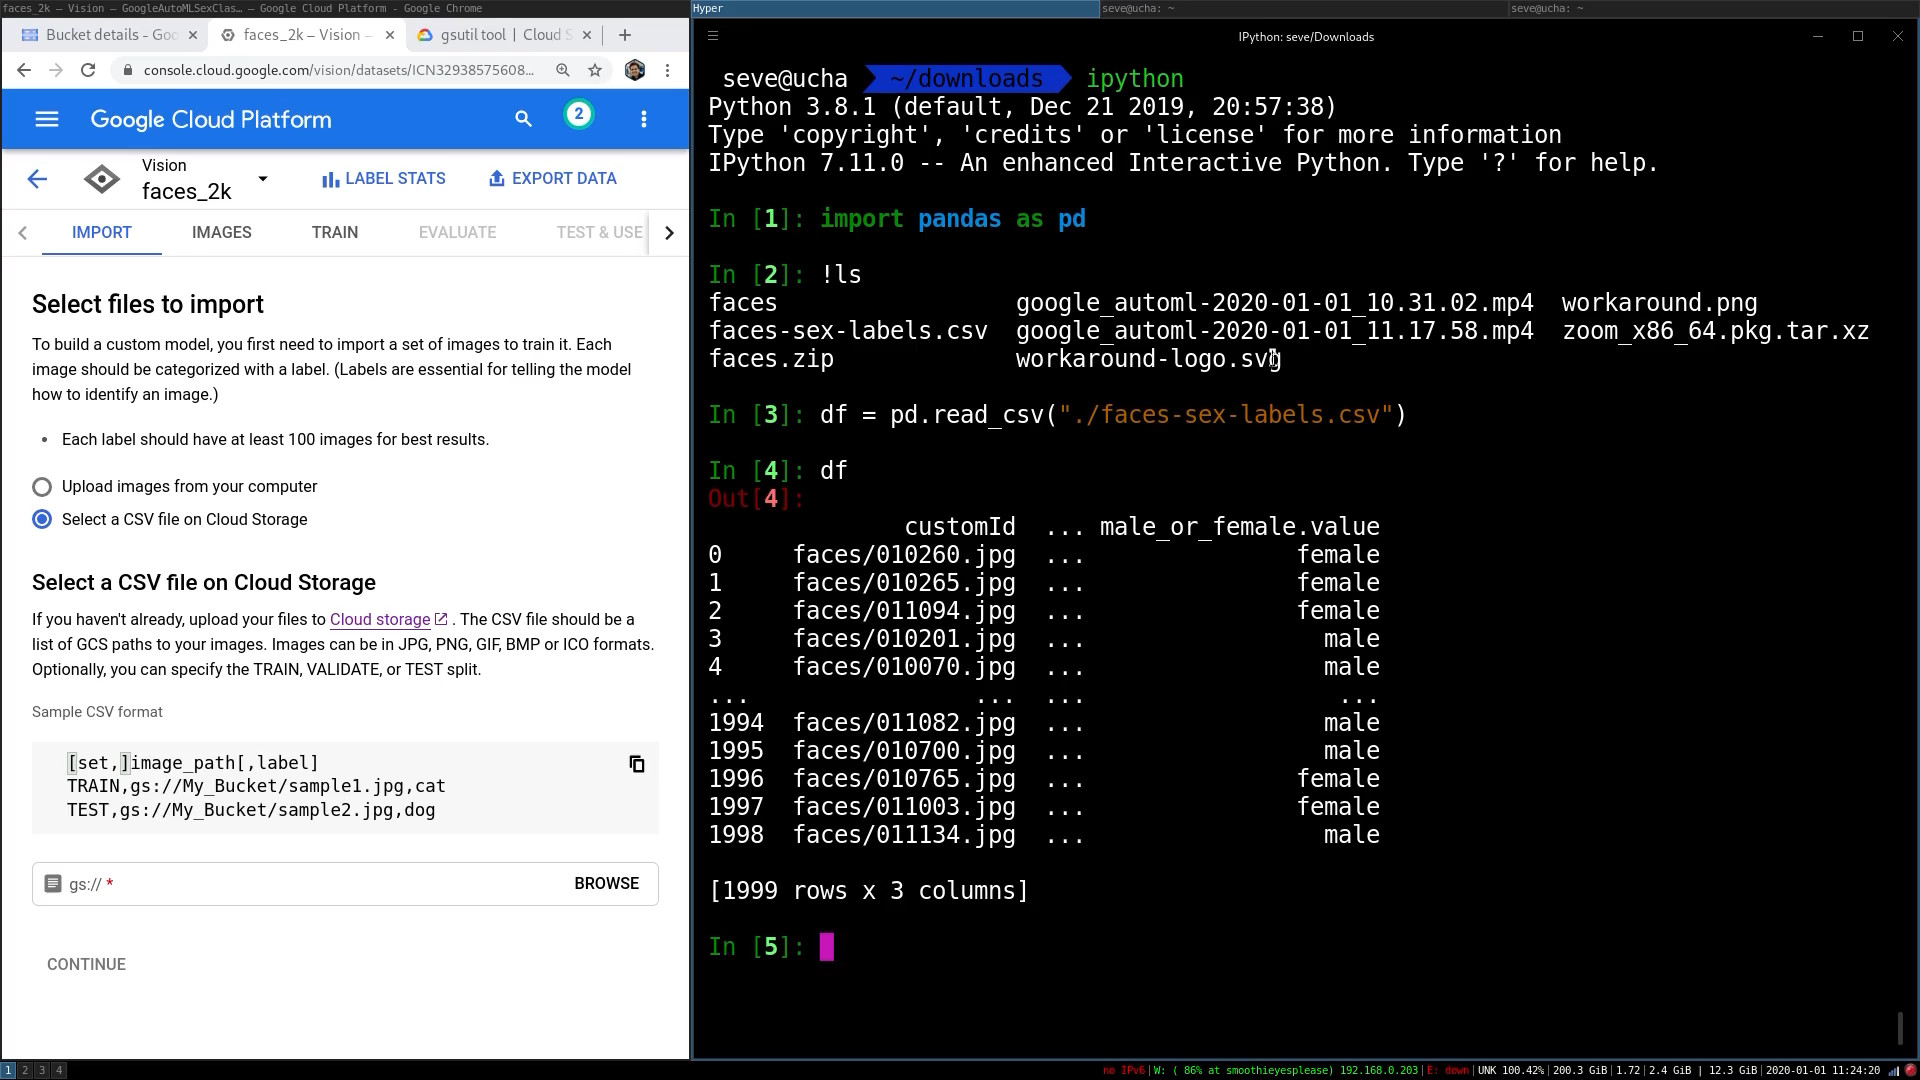Viewport: 1920px width, 1080px height.
Task: Click the BROWSE button for GCS path
Action: click(x=607, y=884)
